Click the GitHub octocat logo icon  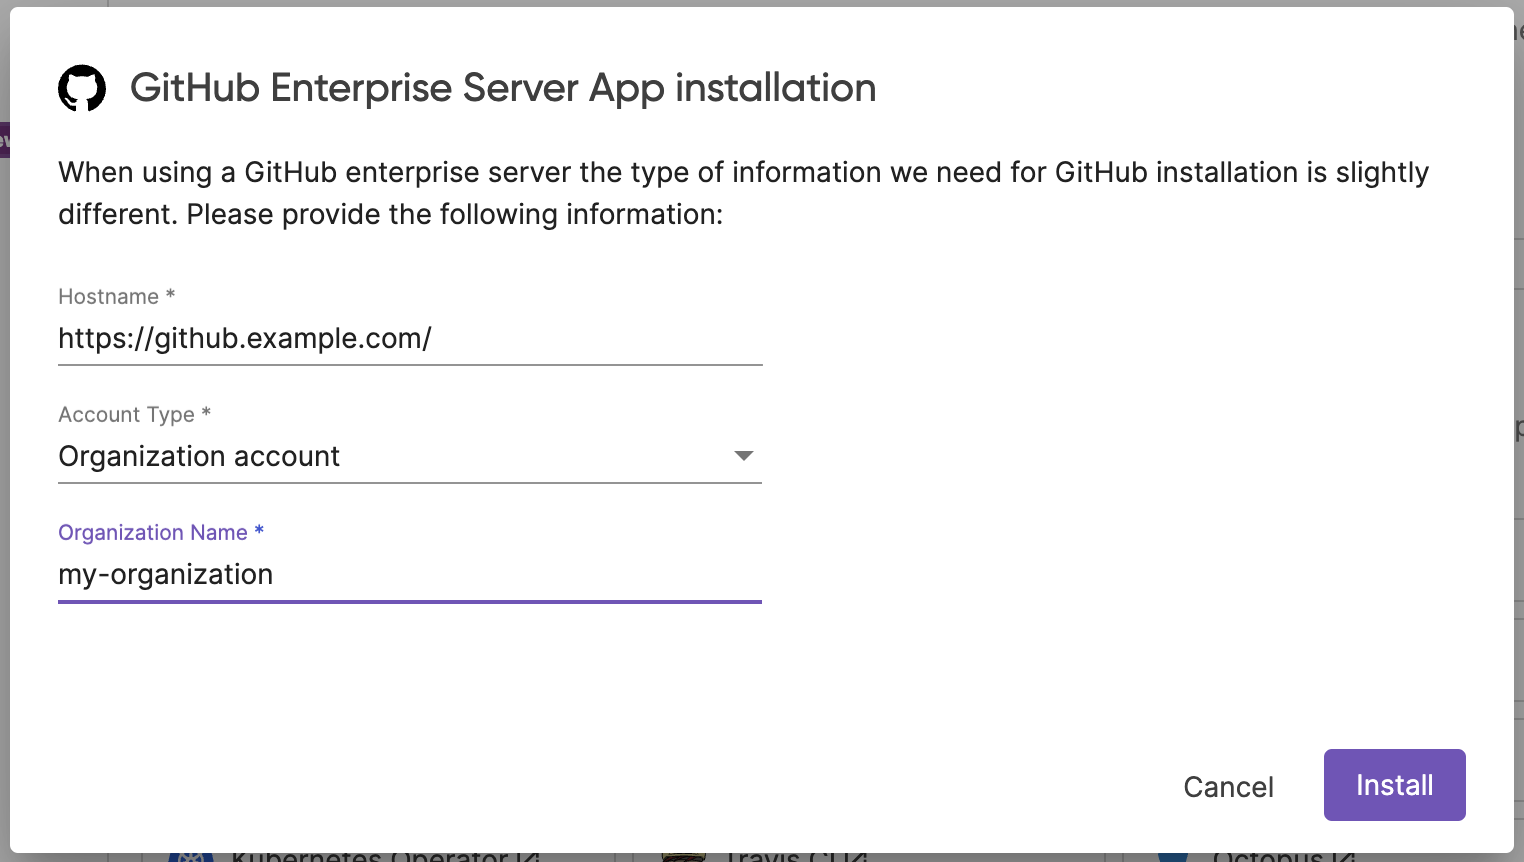coord(82,89)
